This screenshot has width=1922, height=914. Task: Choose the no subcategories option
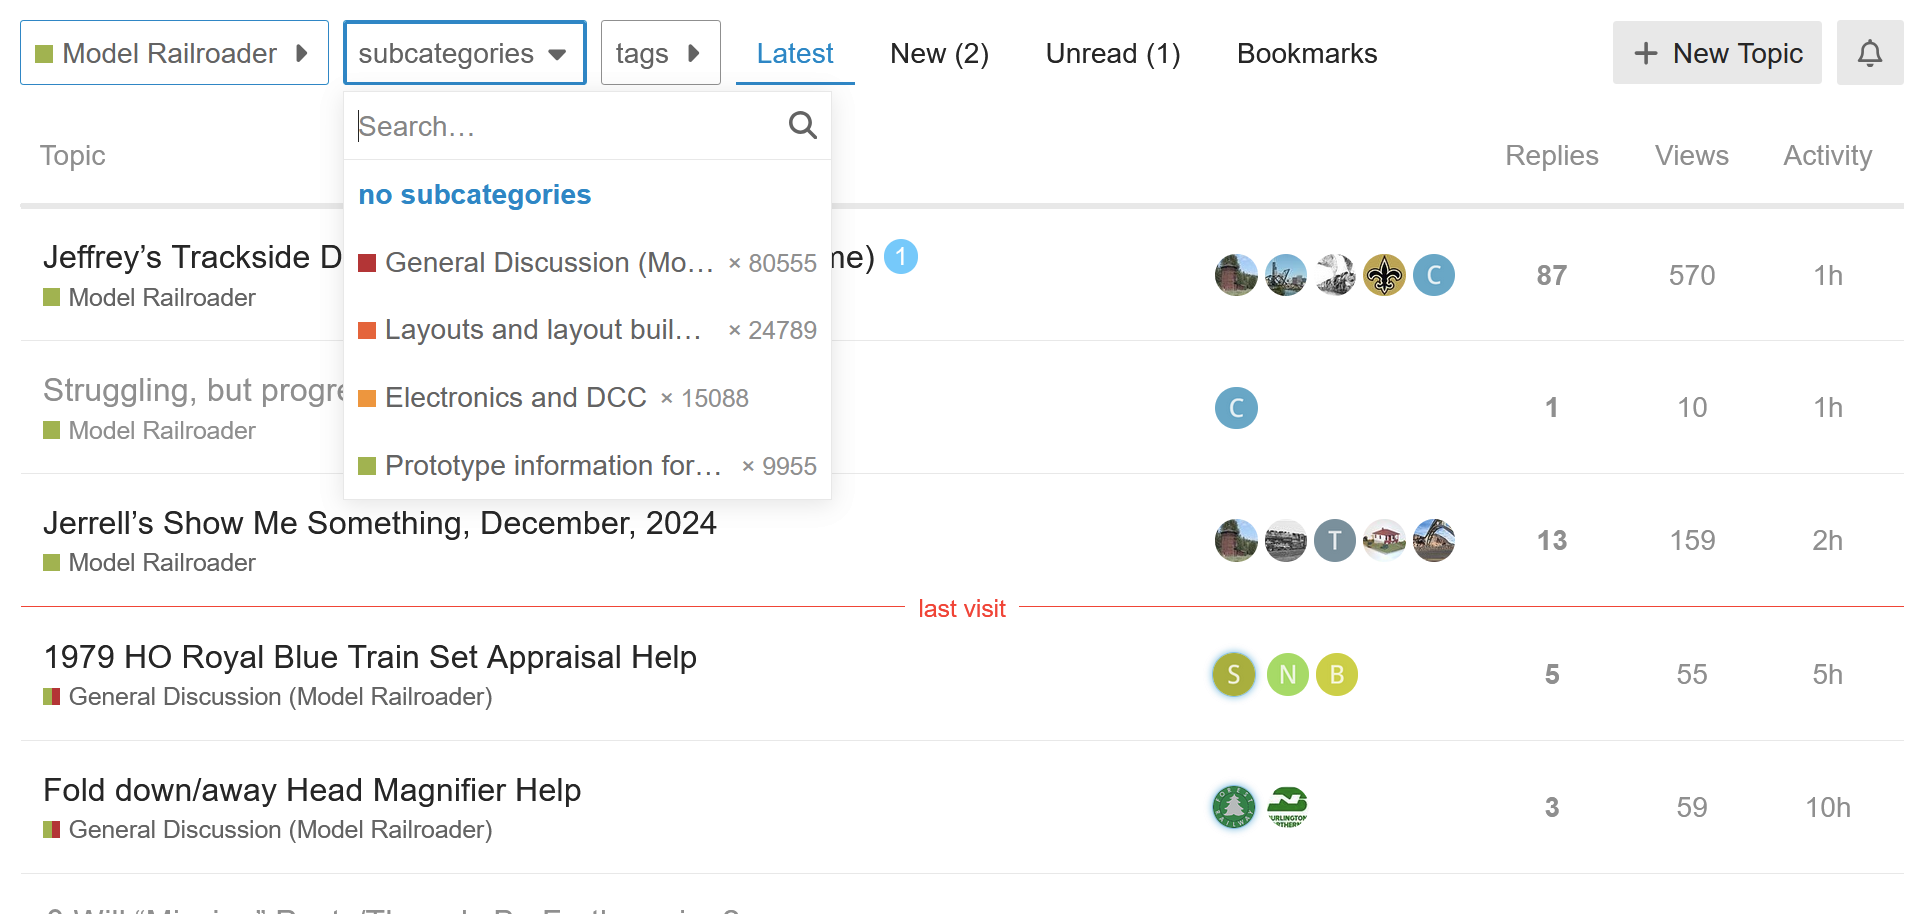[x=474, y=194]
